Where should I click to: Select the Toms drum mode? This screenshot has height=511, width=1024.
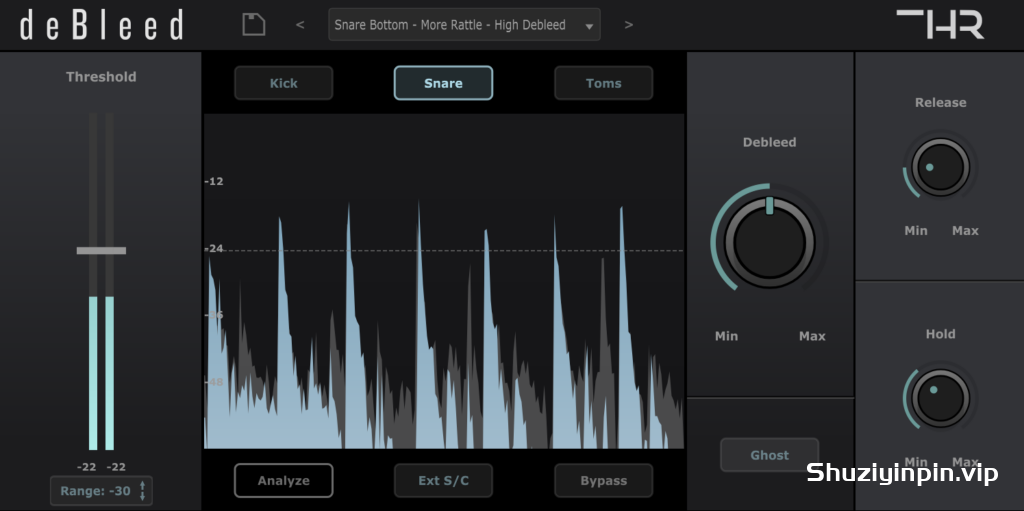(603, 83)
